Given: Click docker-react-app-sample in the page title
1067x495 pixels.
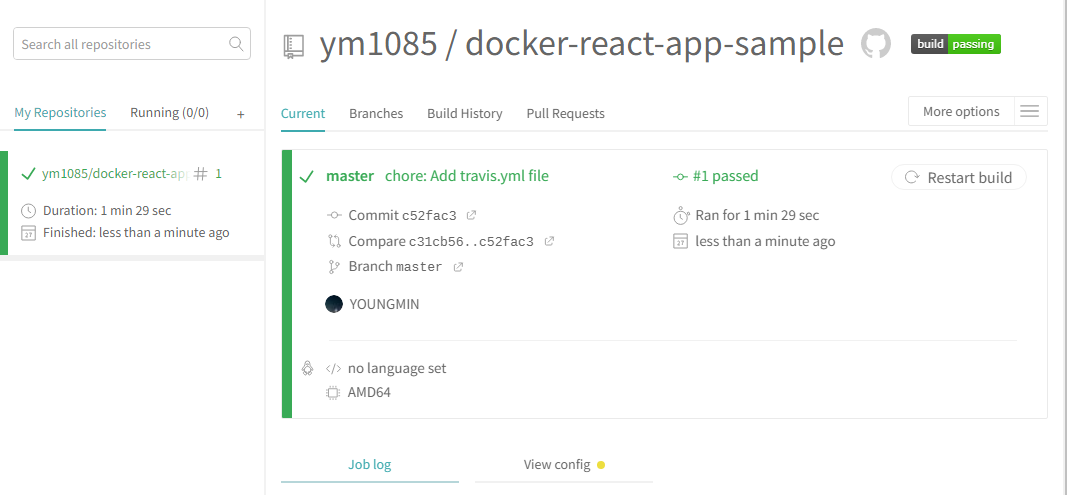Looking at the screenshot, I should (654, 44).
